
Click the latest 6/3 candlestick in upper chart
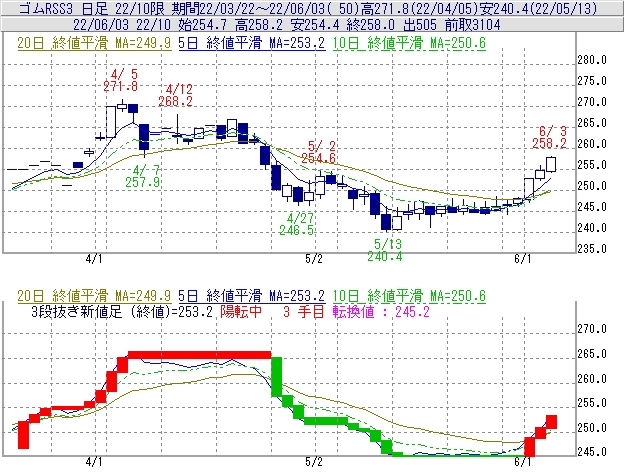pyautogui.click(x=551, y=164)
